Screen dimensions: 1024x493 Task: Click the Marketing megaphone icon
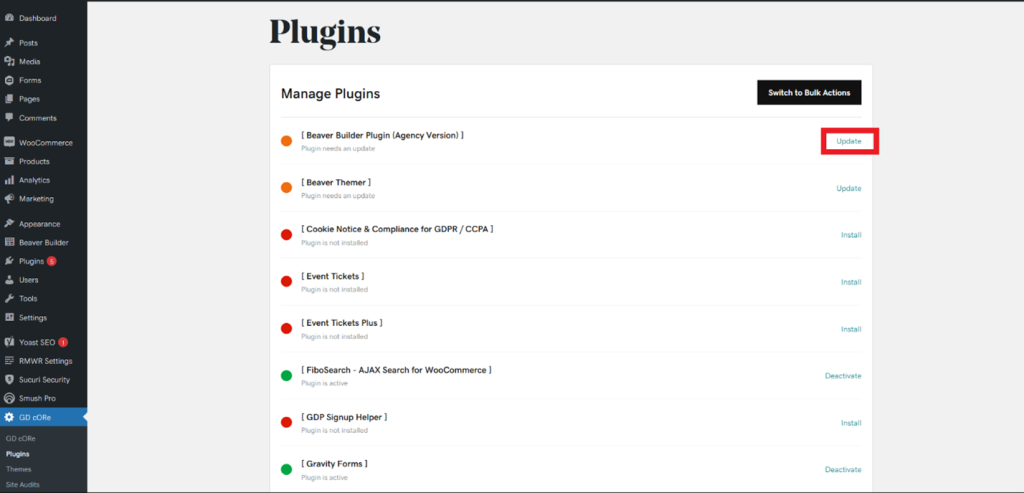click(9, 199)
